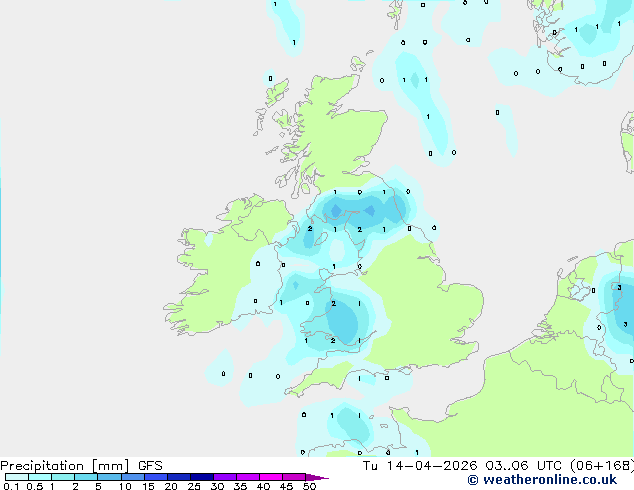The width and height of the screenshot is (634, 490).
Task: Pick the 20–25 mm dark blue legend swatch
Action: point(179,477)
